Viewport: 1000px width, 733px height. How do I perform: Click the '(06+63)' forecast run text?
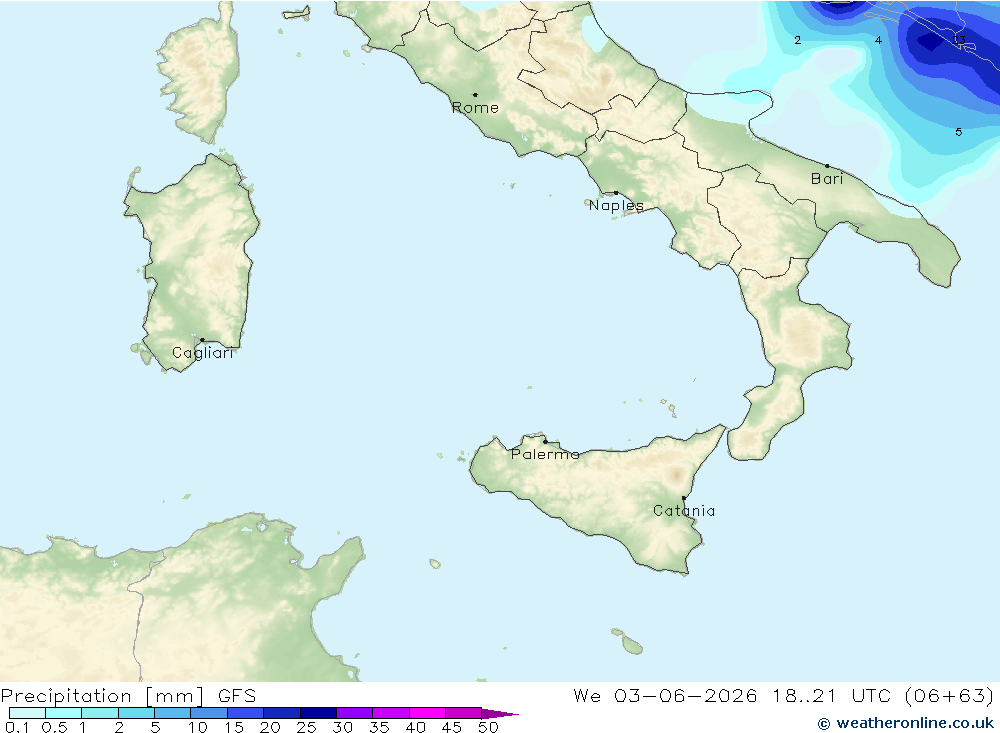tap(949, 695)
